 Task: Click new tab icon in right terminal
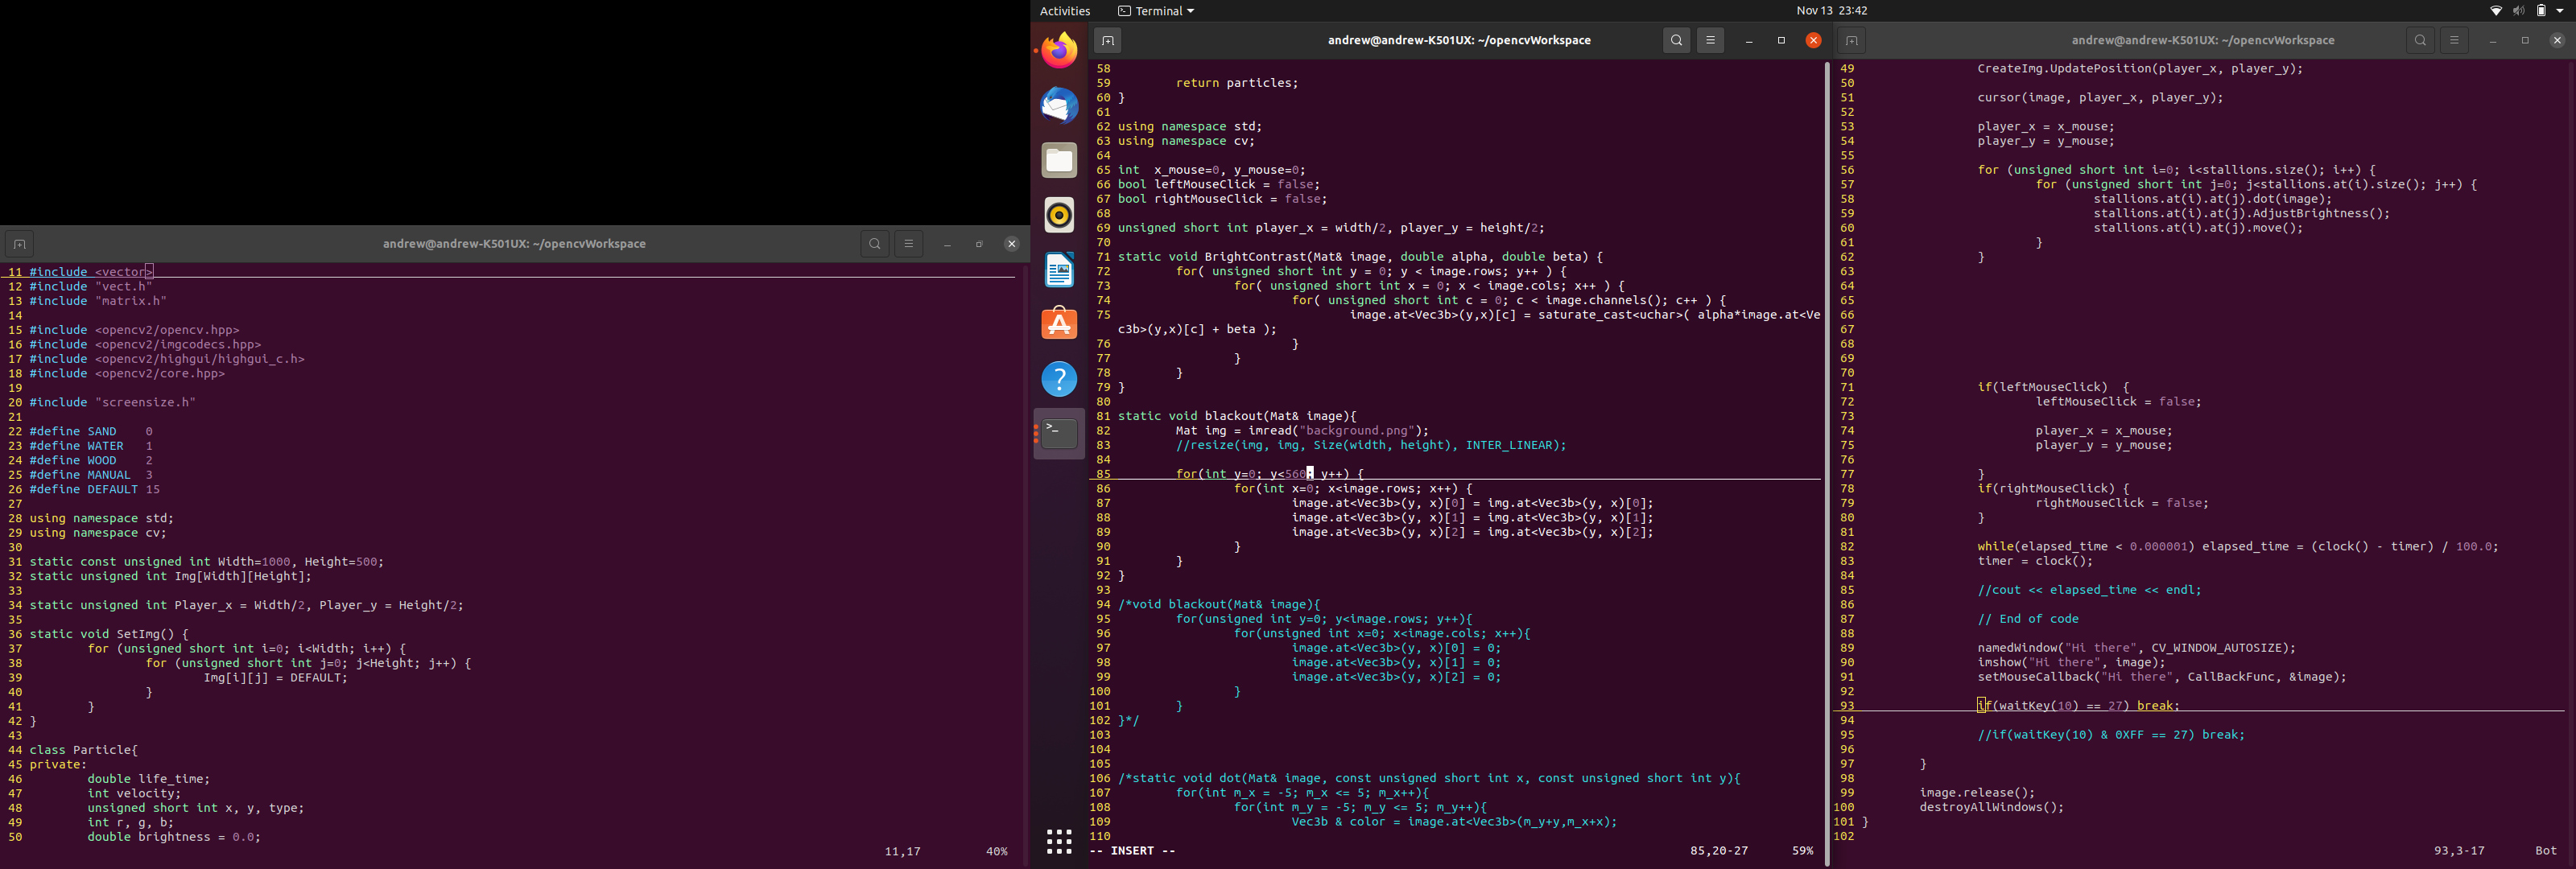[x=1851, y=41]
